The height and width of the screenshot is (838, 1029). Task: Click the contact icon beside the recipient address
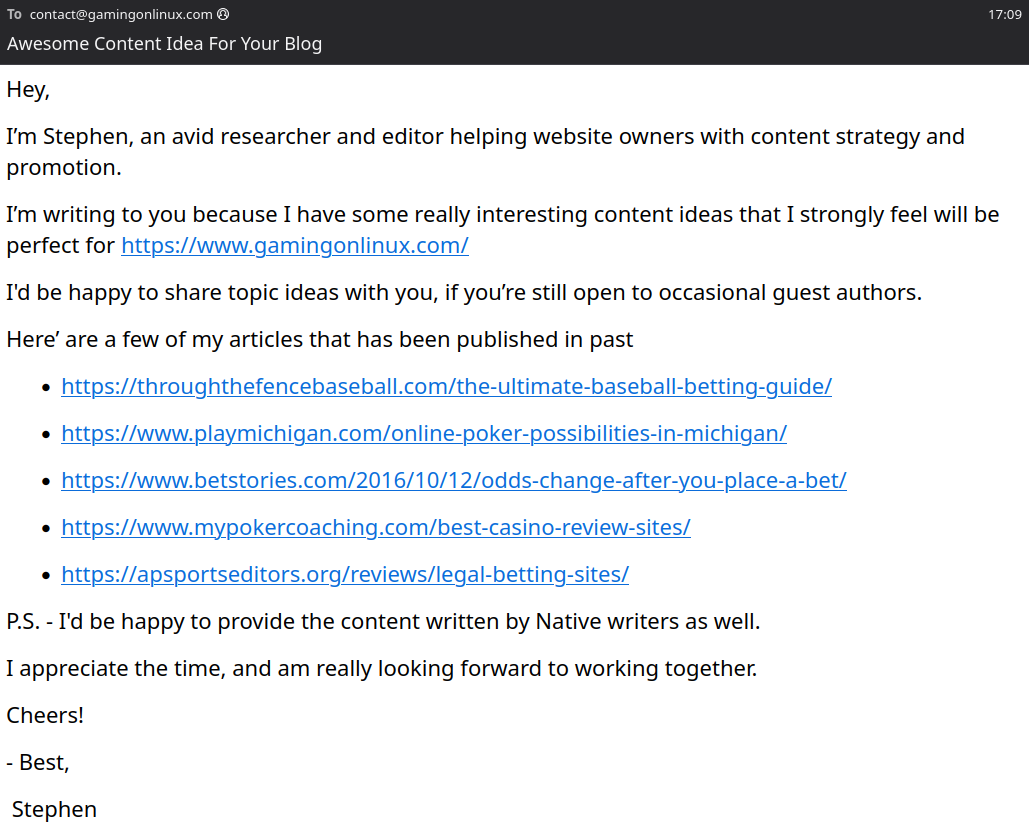pyautogui.click(x=223, y=15)
